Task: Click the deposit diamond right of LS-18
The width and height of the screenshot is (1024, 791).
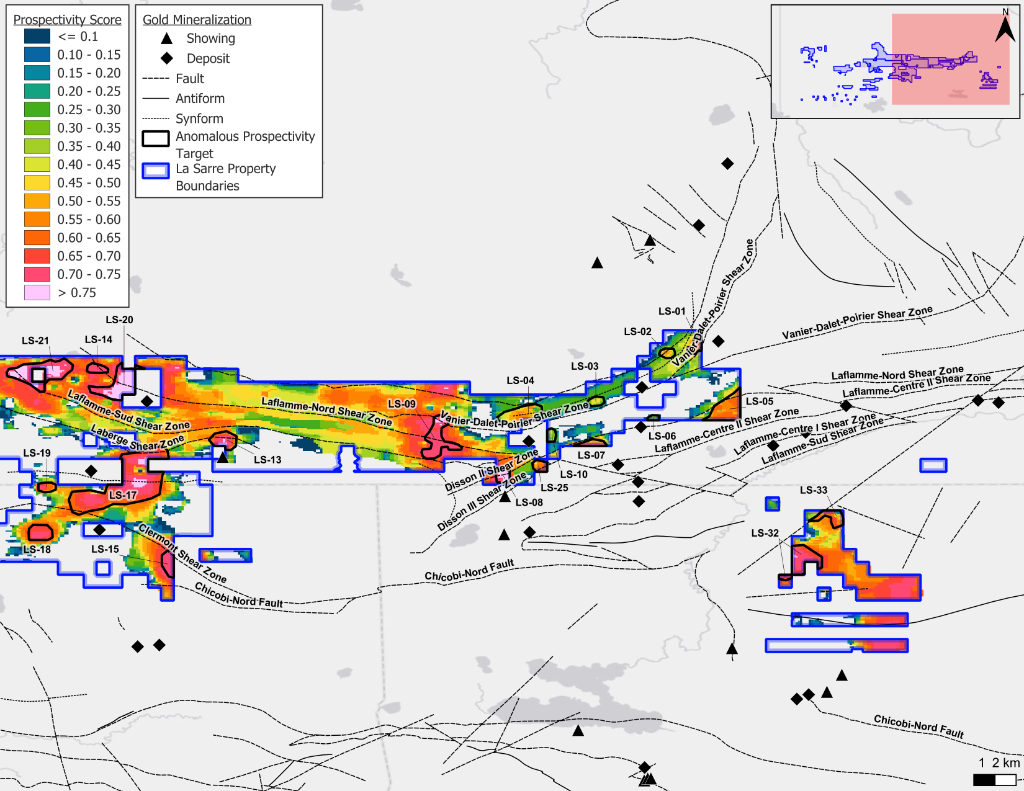Action: point(99,529)
